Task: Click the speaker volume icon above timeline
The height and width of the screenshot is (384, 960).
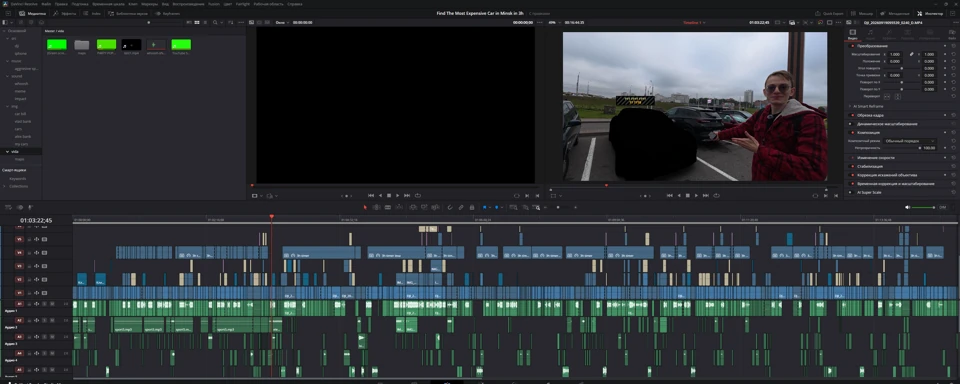Action: (x=908, y=207)
